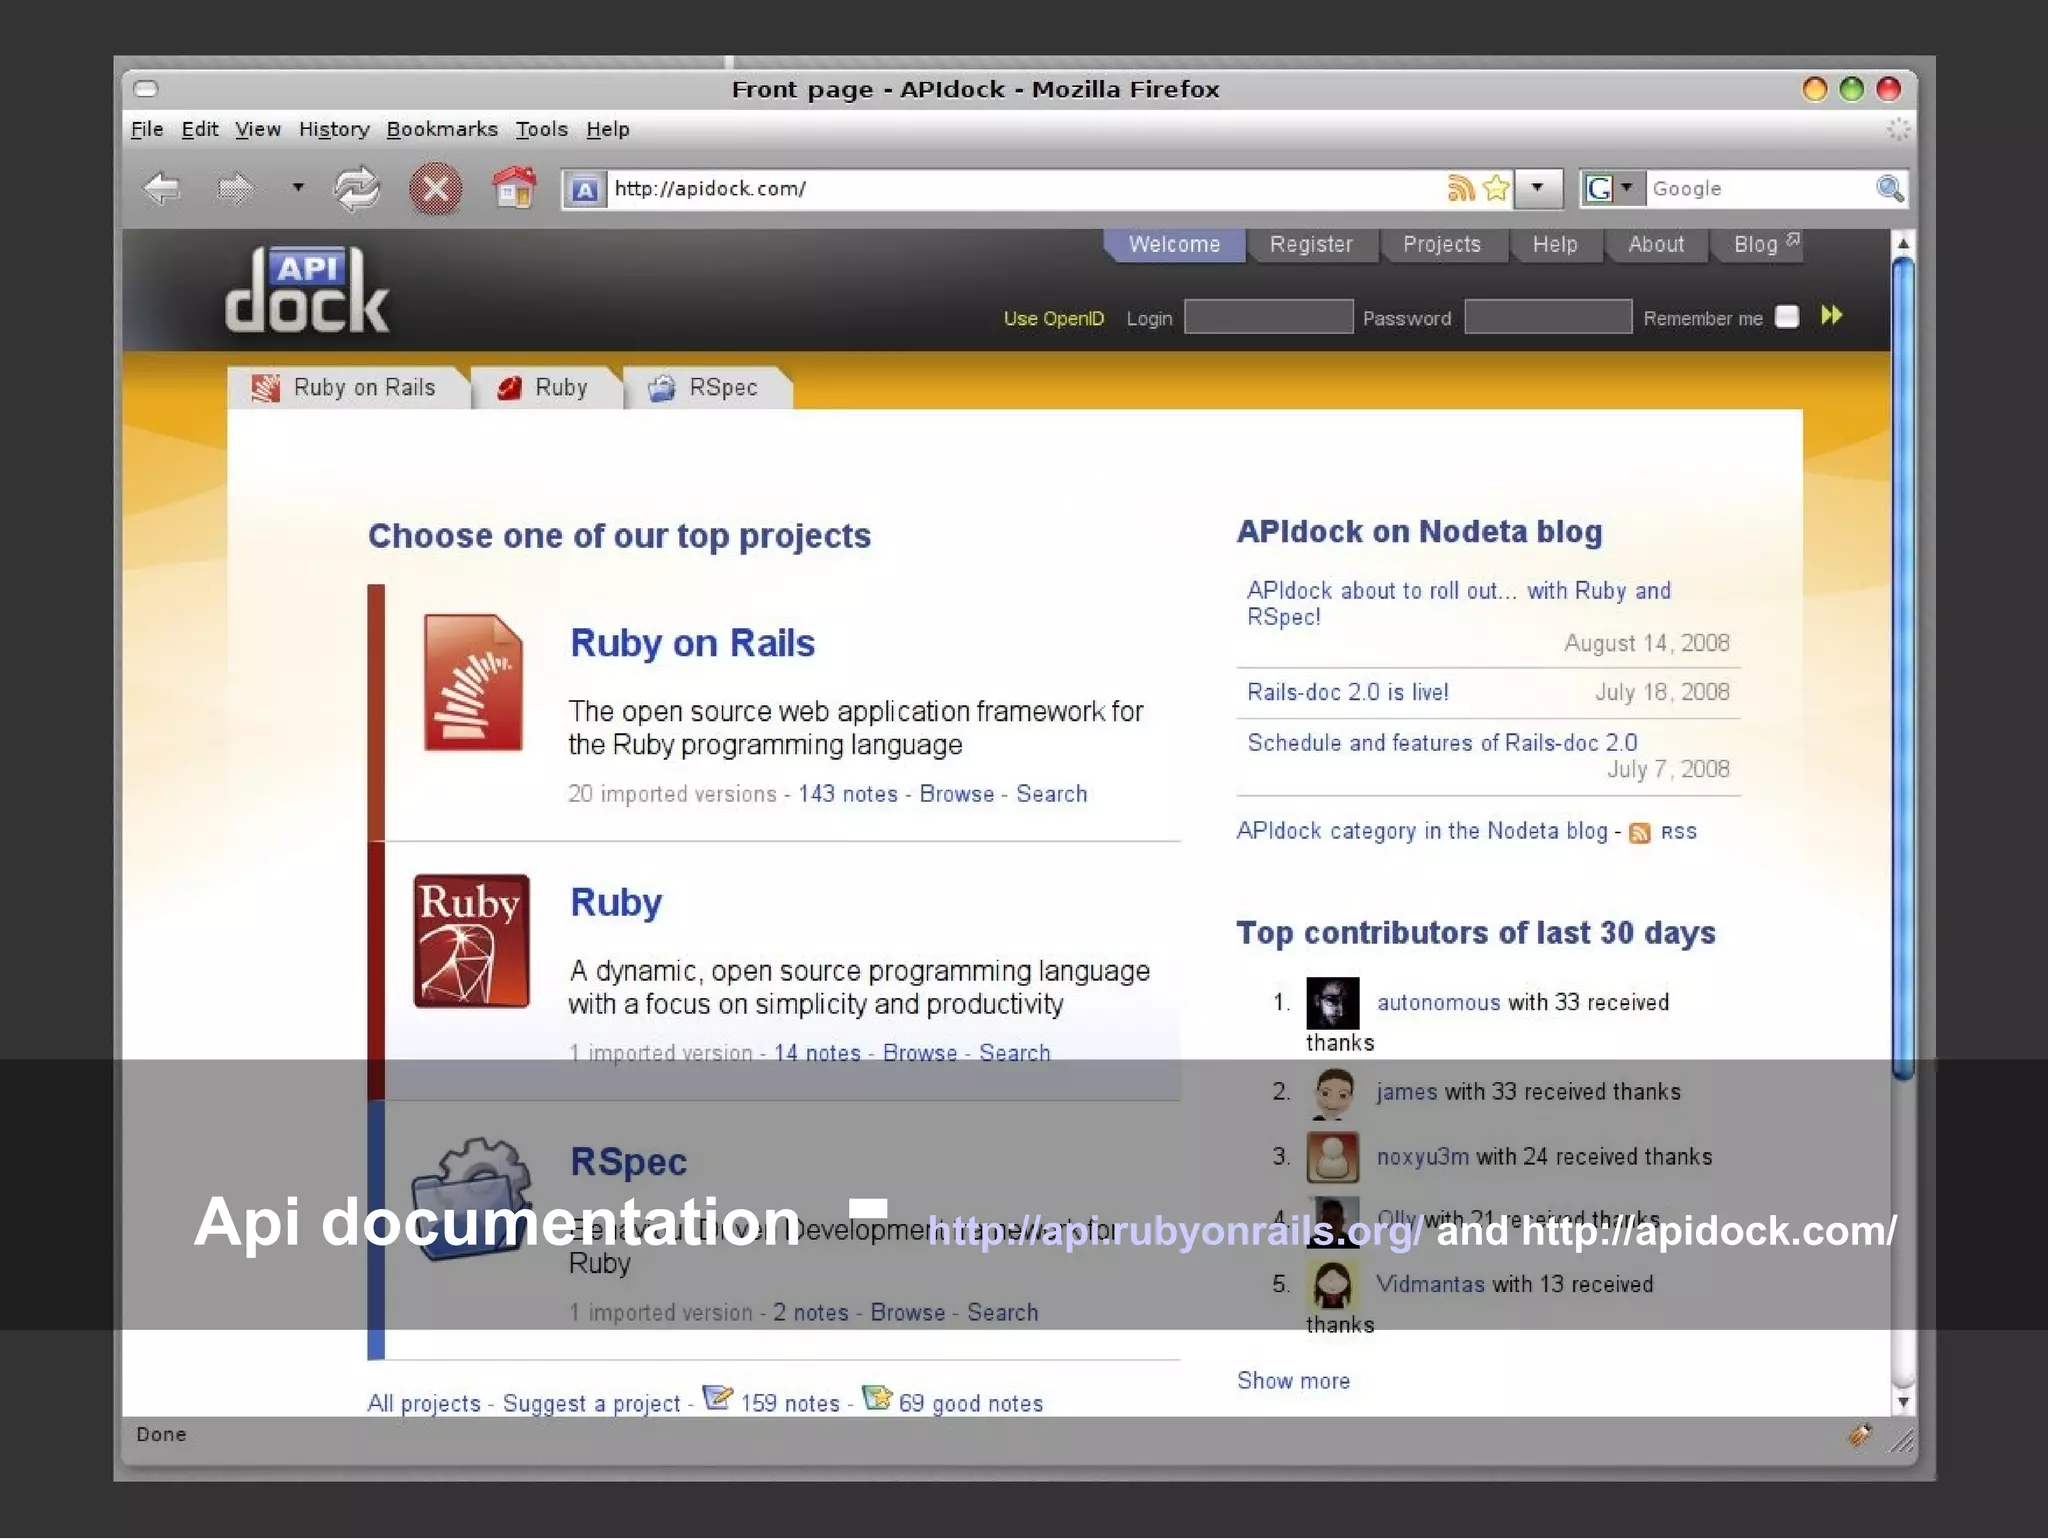Reload the page with the refresh icon
2048x1539 pixels.
pyautogui.click(x=357, y=189)
